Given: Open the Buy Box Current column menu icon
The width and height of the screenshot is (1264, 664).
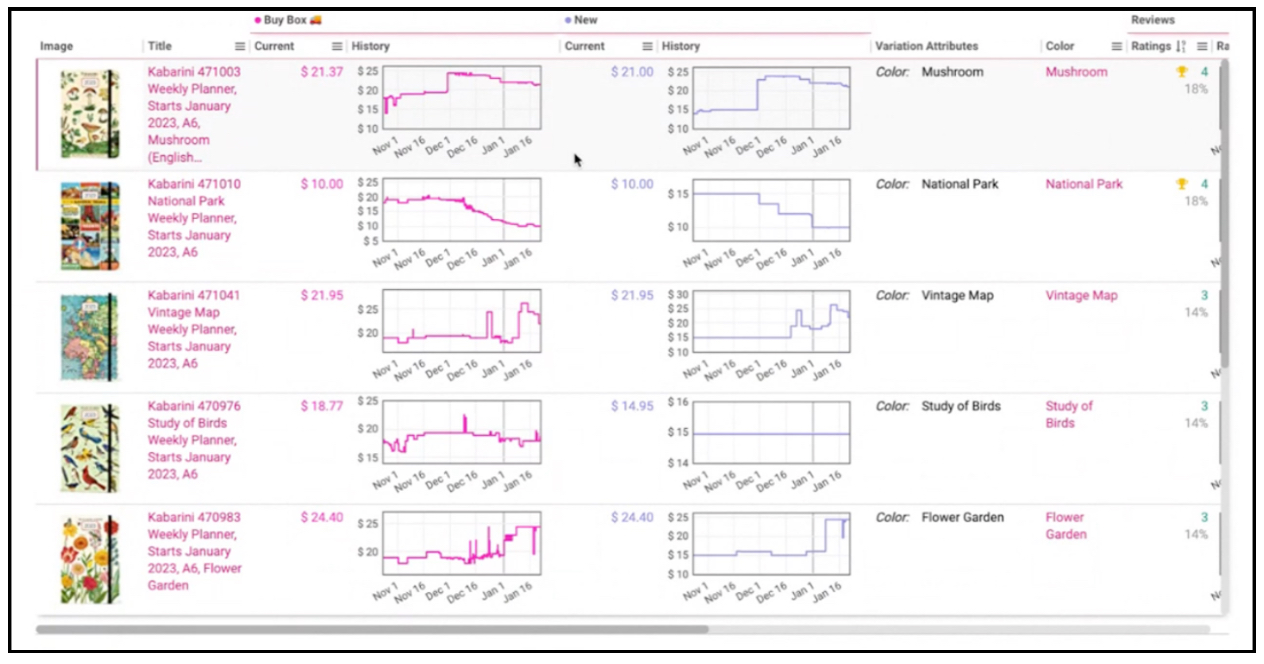Looking at the screenshot, I should coord(337,46).
